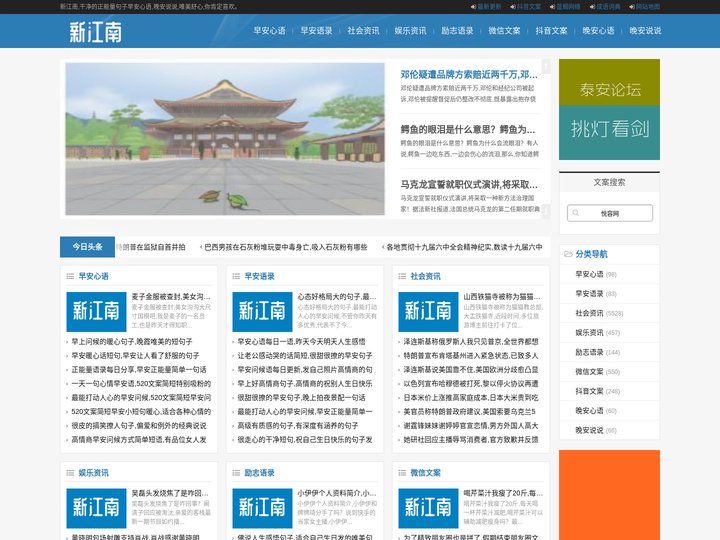Image resolution: width=720 pixels, height=540 pixels.
Task: Click the carousel arrow at the slider's top-right
Action: point(546,67)
